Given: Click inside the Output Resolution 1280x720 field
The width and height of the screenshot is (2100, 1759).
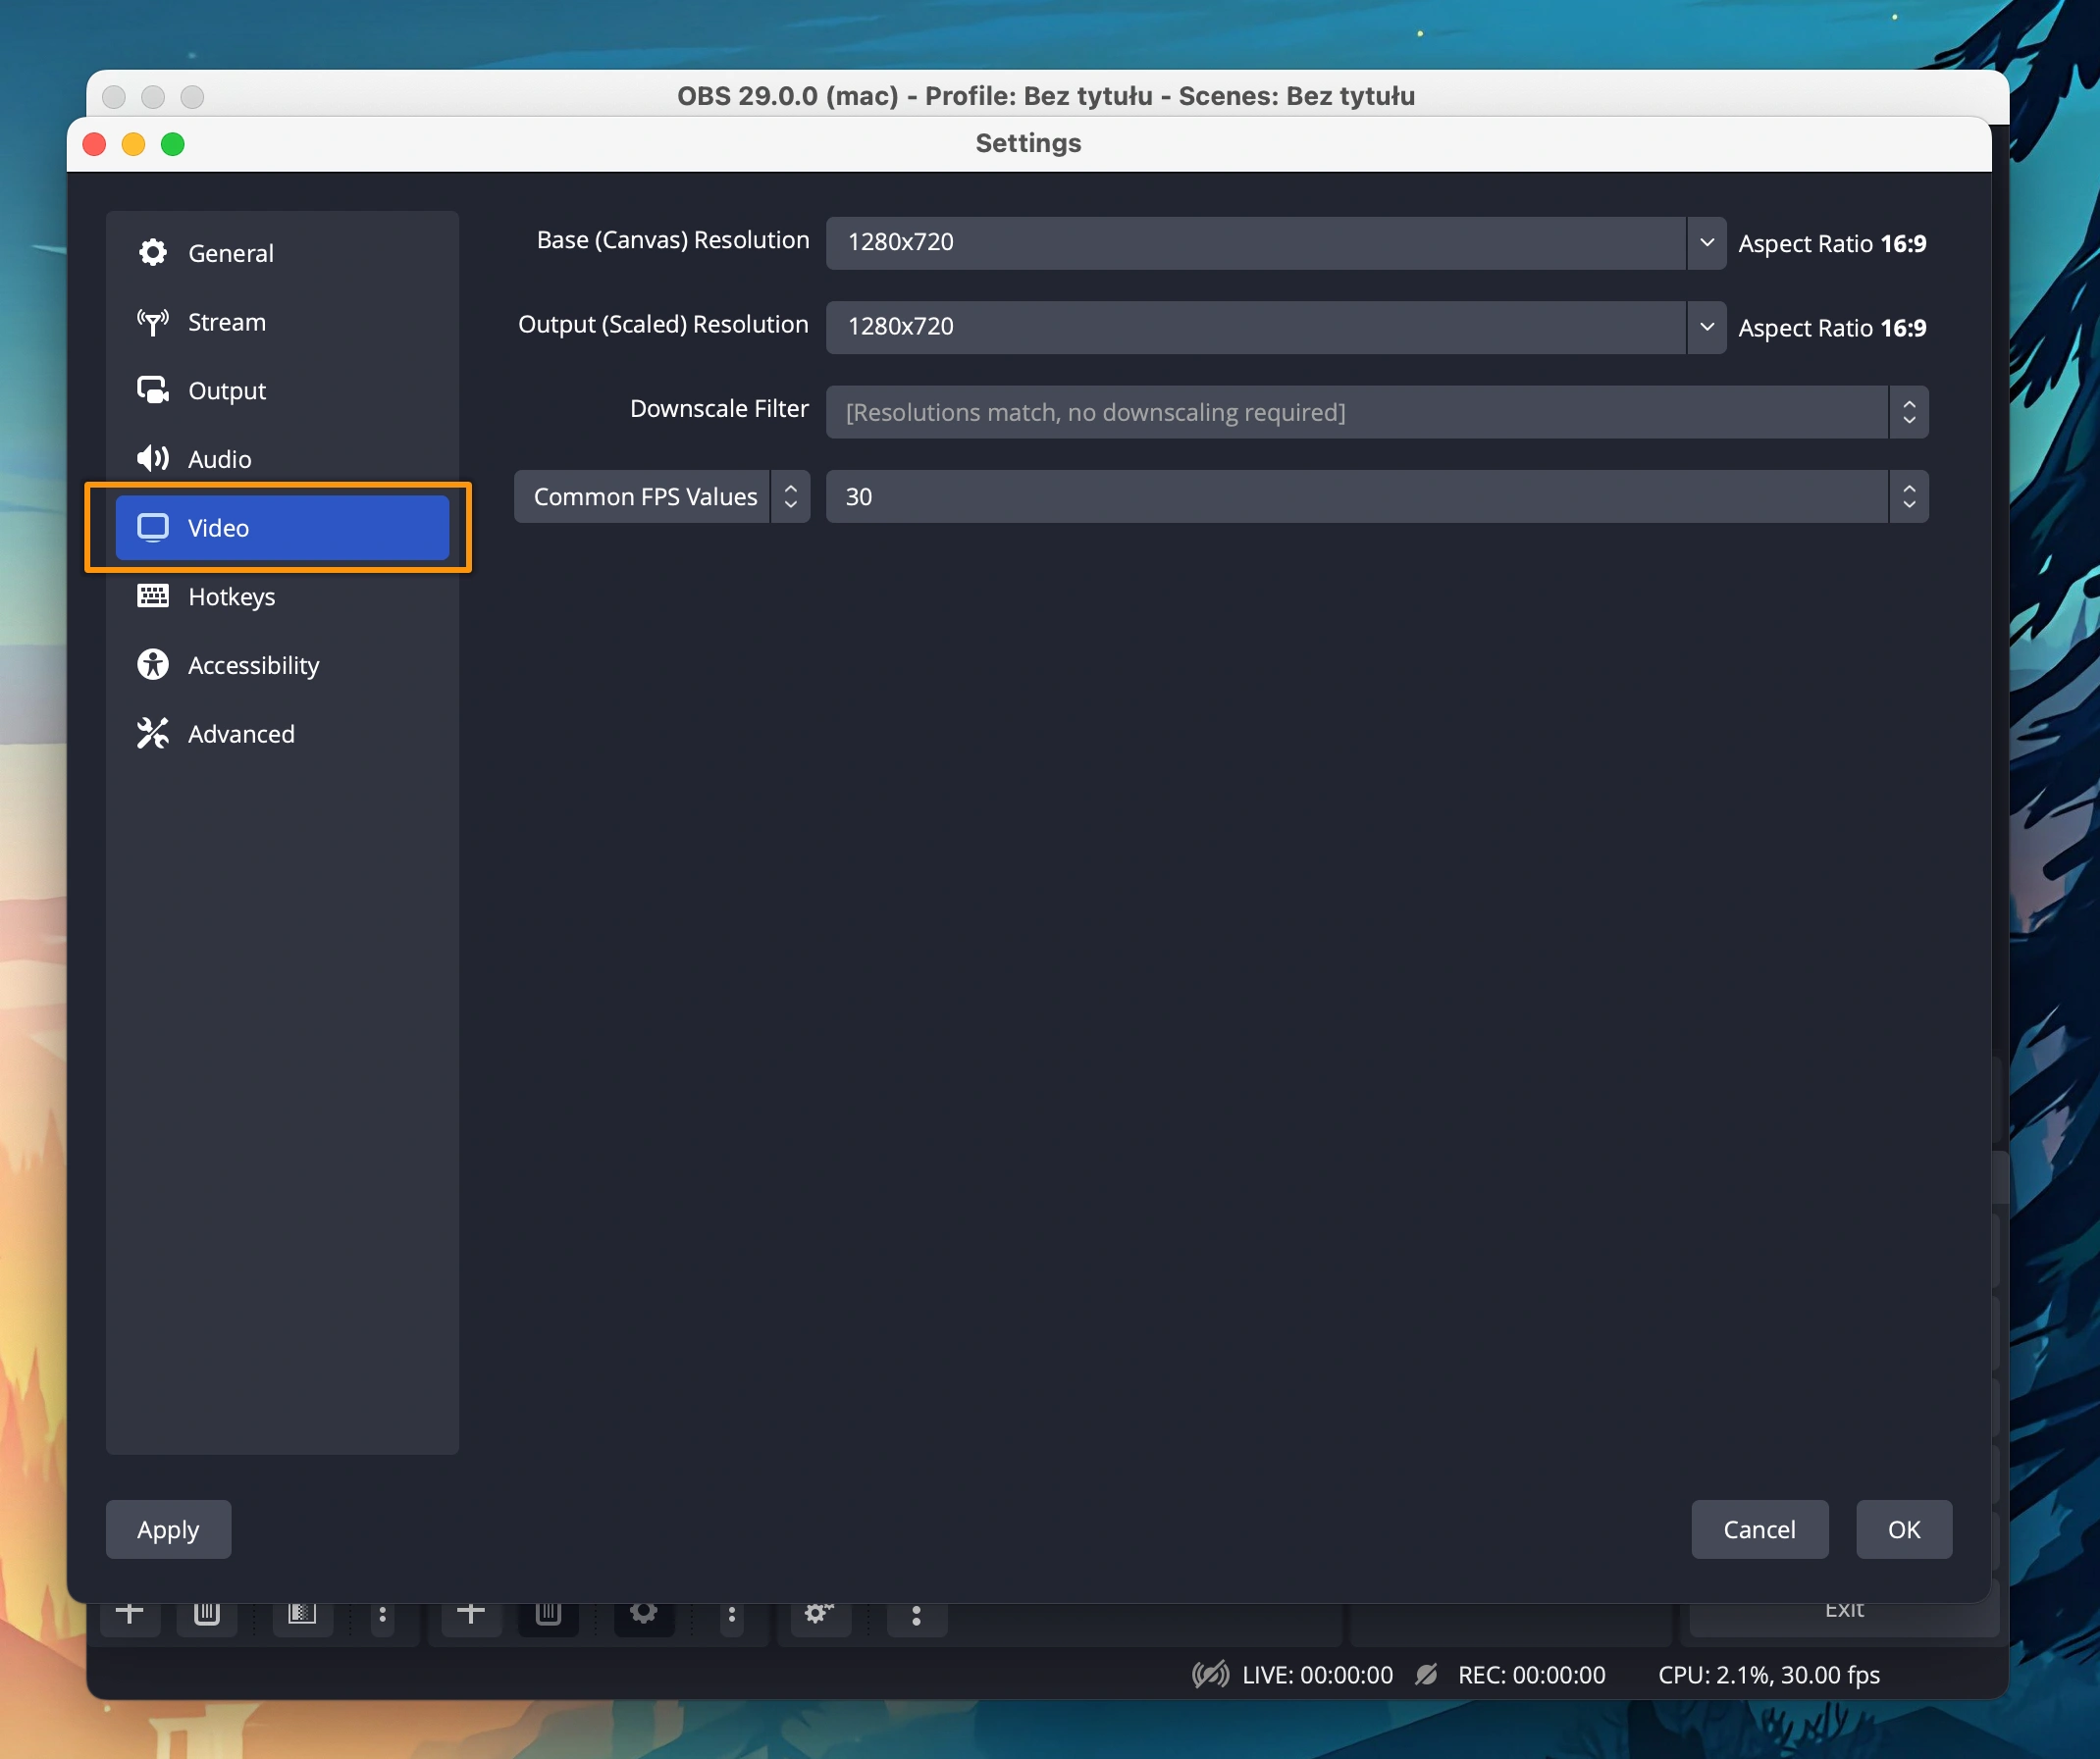Looking at the screenshot, I should [x=1254, y=327].
